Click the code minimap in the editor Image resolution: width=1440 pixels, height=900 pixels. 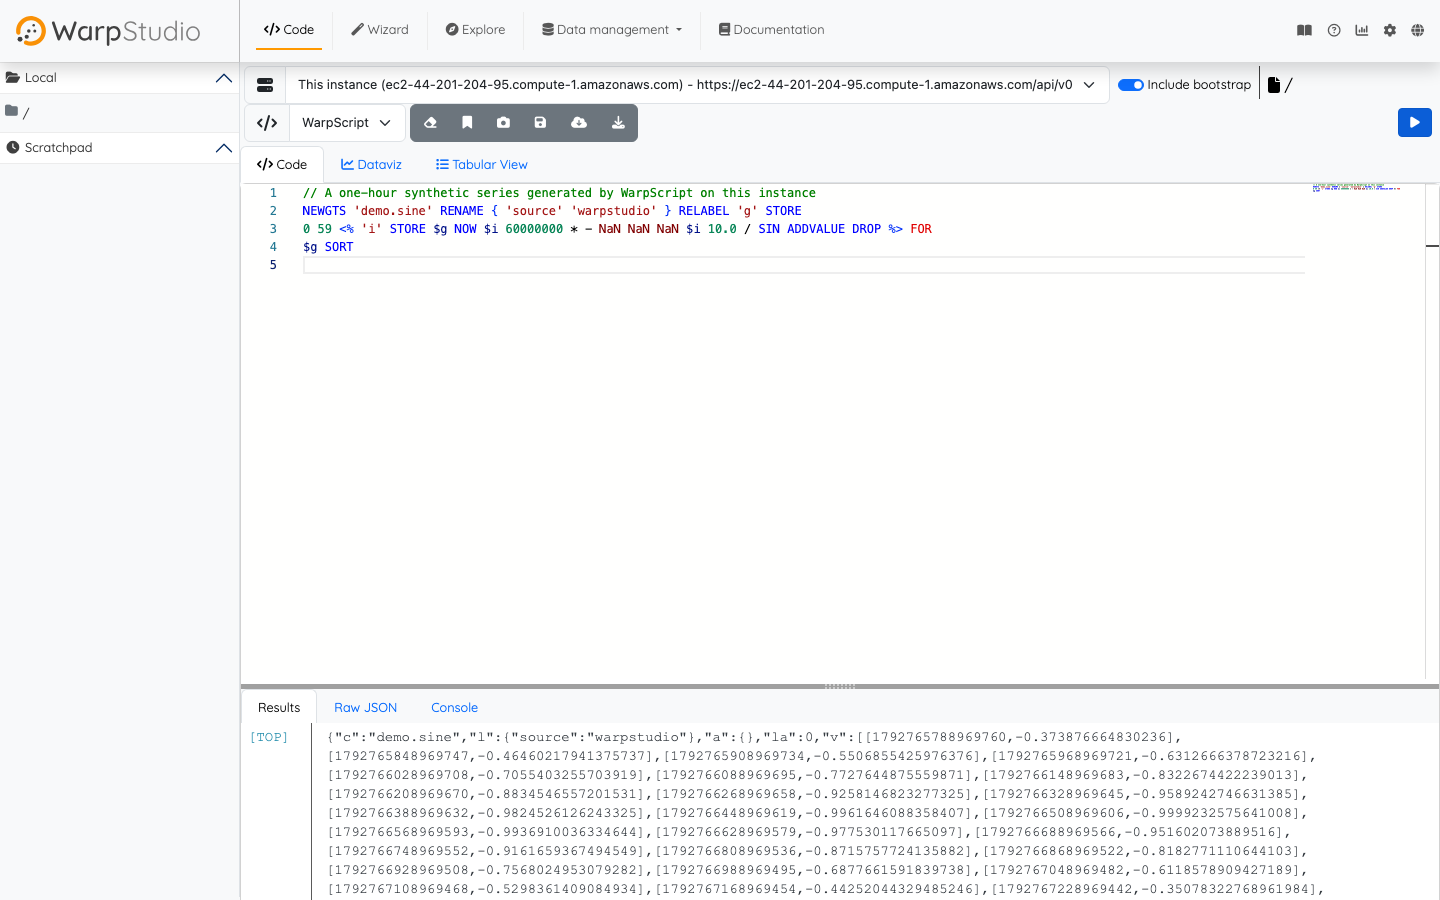pos(1357,187)
